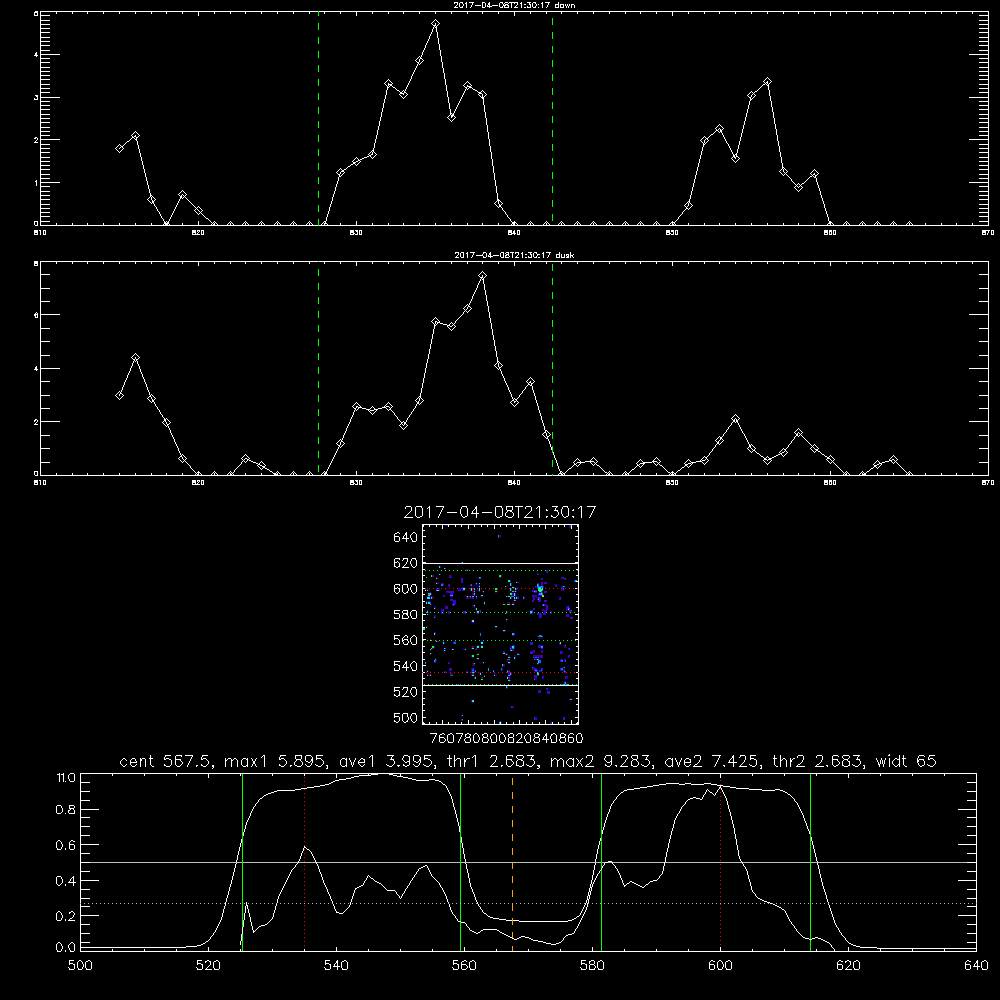The image size is (1000, 1000).
Task: Click heatmap y-axis label 620
Action: (406, 563)
